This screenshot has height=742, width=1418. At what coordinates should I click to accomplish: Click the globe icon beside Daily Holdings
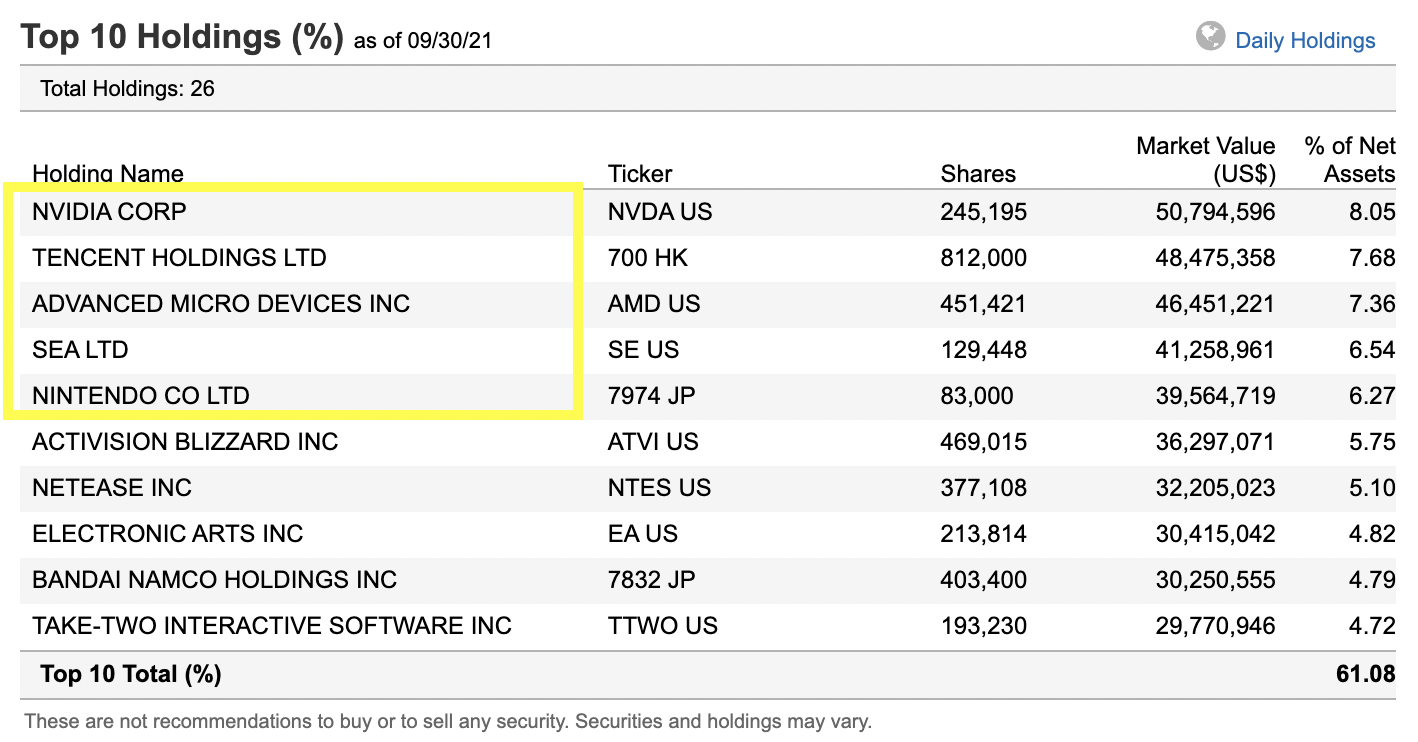coord(1210,38)
